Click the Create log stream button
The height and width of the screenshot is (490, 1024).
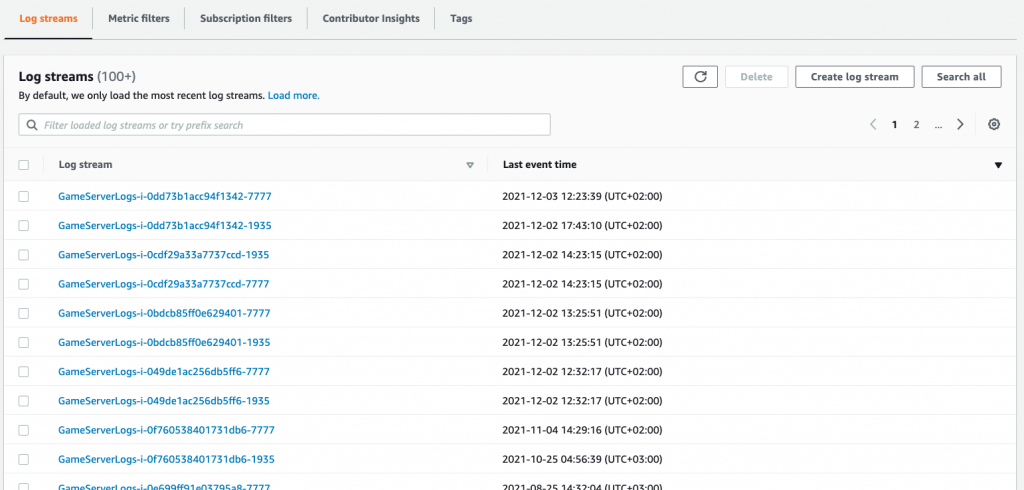[854, 76]
